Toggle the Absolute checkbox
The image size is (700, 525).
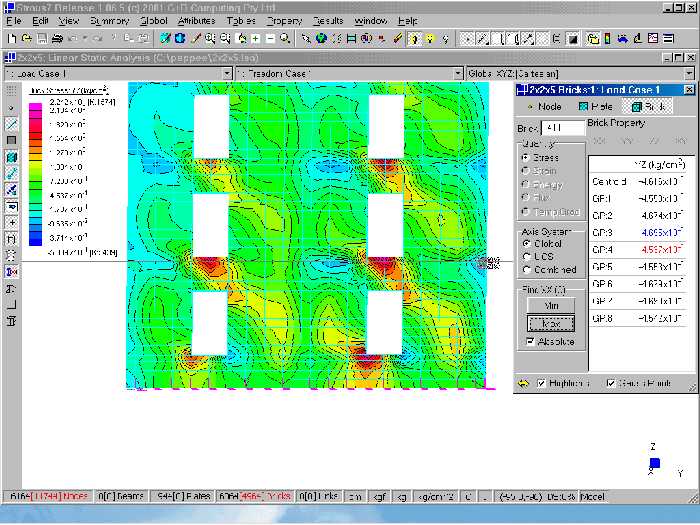click(x=530, y=342)
